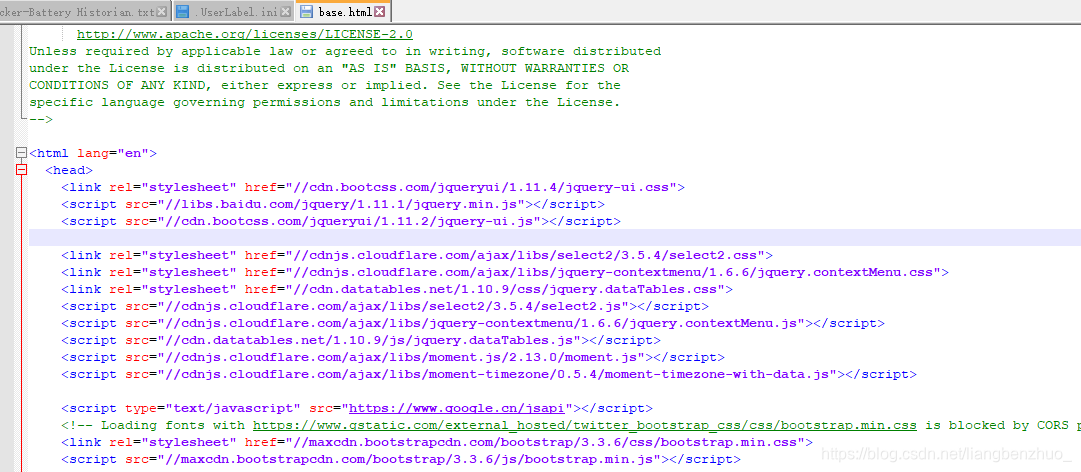This screenshot has height=472, width=1081.
Task: Click the bootcss jquery-ui.js script line
Action: pos(341,221)
